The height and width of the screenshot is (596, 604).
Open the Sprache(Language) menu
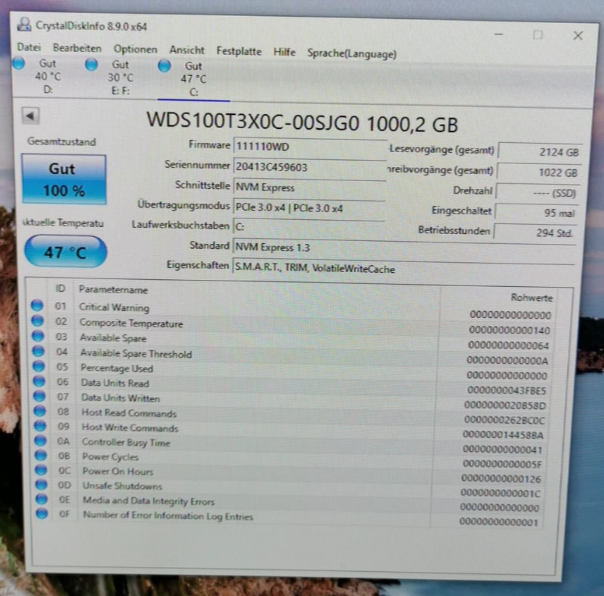pyautogui.click(x=352, y=54)
